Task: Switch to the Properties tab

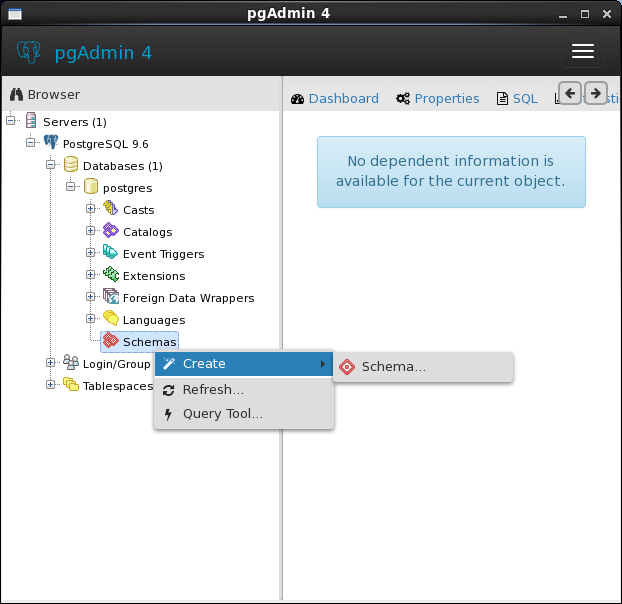Action: click(x=438, y=99)
